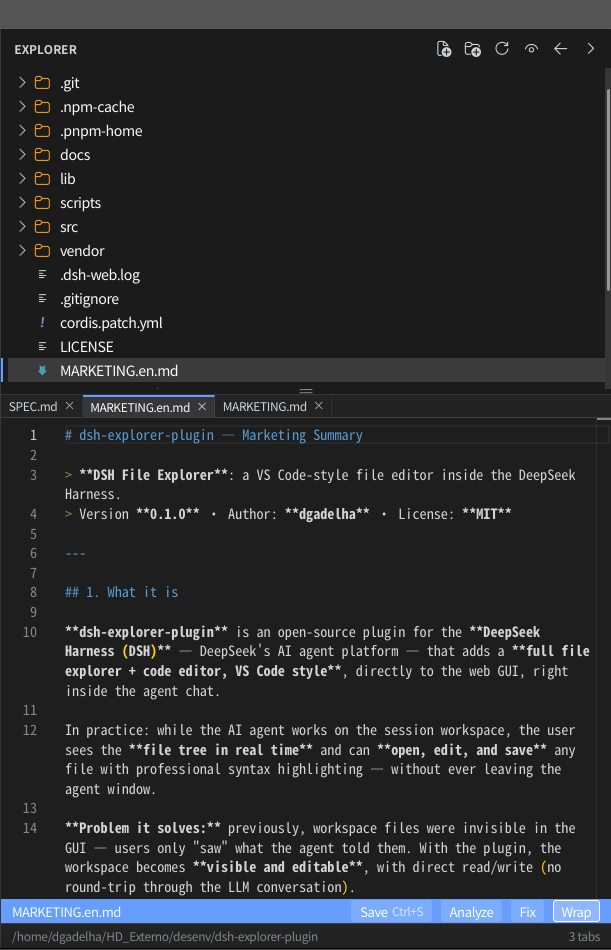
Task: Click the '3 tabs' status indicator
Action: pyautogui.click(x=584, y=937)
